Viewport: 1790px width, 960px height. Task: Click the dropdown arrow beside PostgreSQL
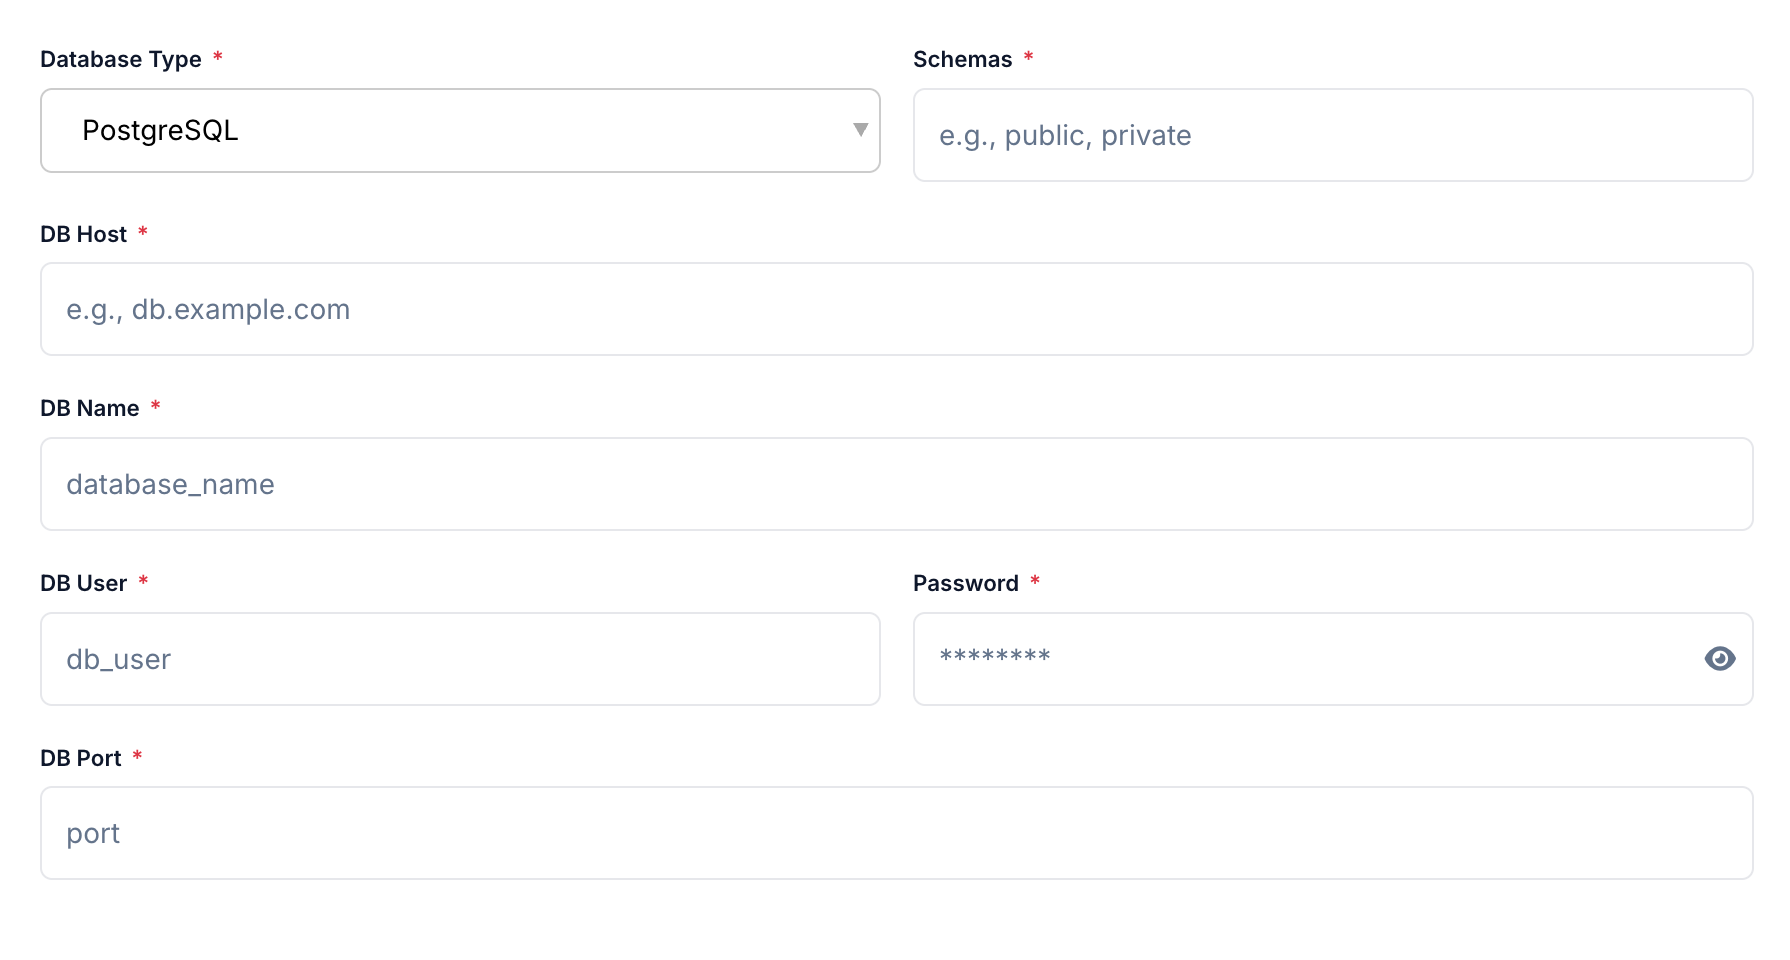point(860,130)
